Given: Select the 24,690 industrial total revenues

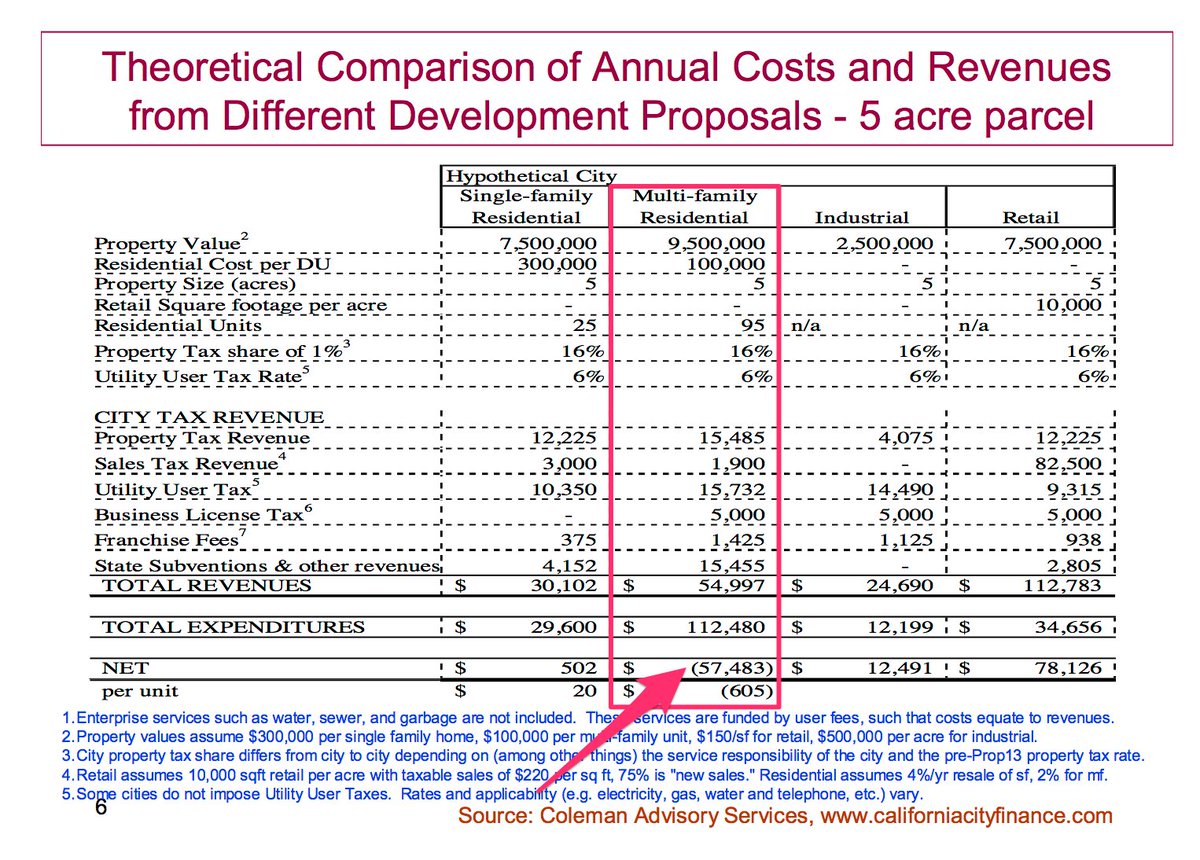Looking at the screenshot, I should [900, 586].
